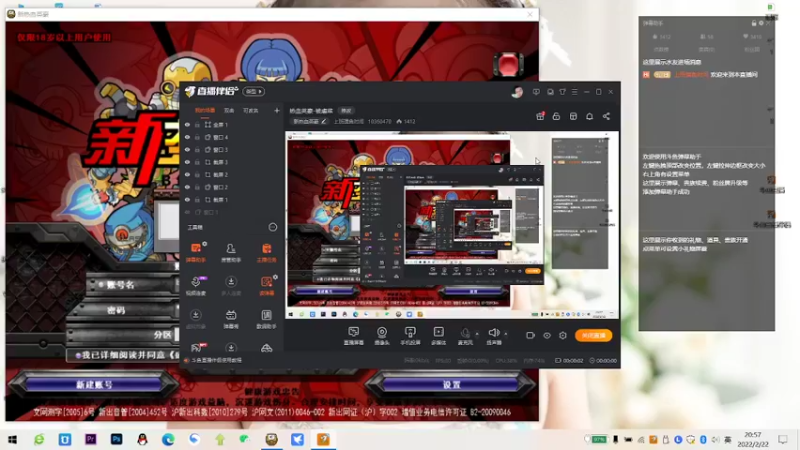Screen dimensions: 800x450
Task: Click the share icon in top toolbar
Action: (606, 116)
